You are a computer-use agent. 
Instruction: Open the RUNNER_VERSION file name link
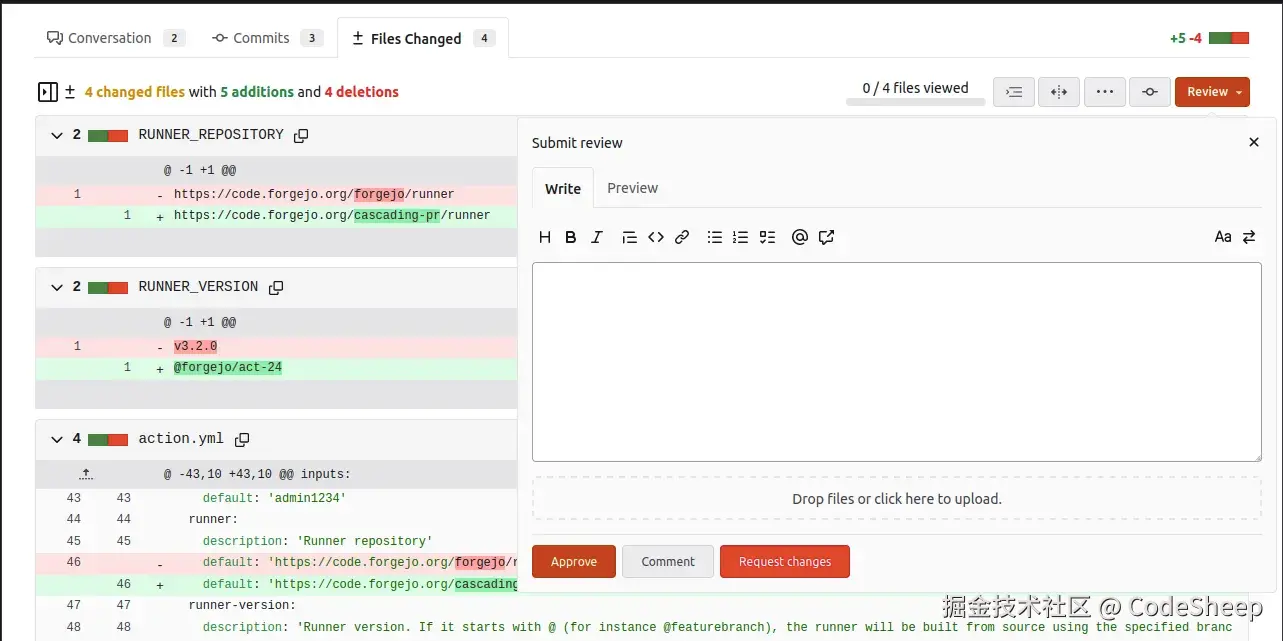tap(198, 287)
